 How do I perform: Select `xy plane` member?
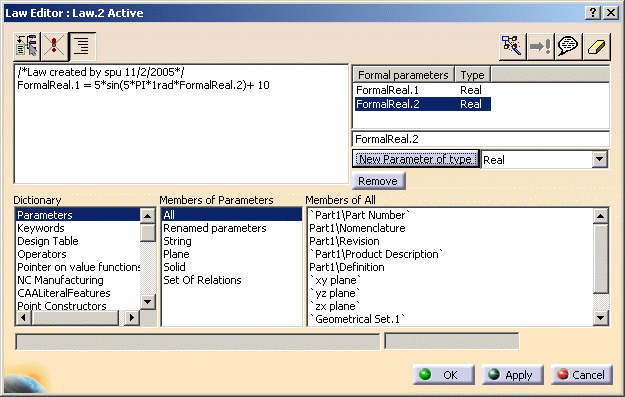click(335, 280)
